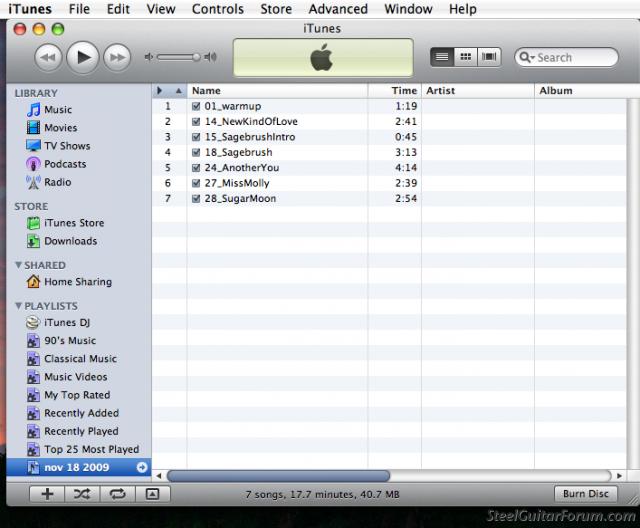Toggle repeat mode
The height and width of the screenshot is (528, 640).
pos(116,494)
